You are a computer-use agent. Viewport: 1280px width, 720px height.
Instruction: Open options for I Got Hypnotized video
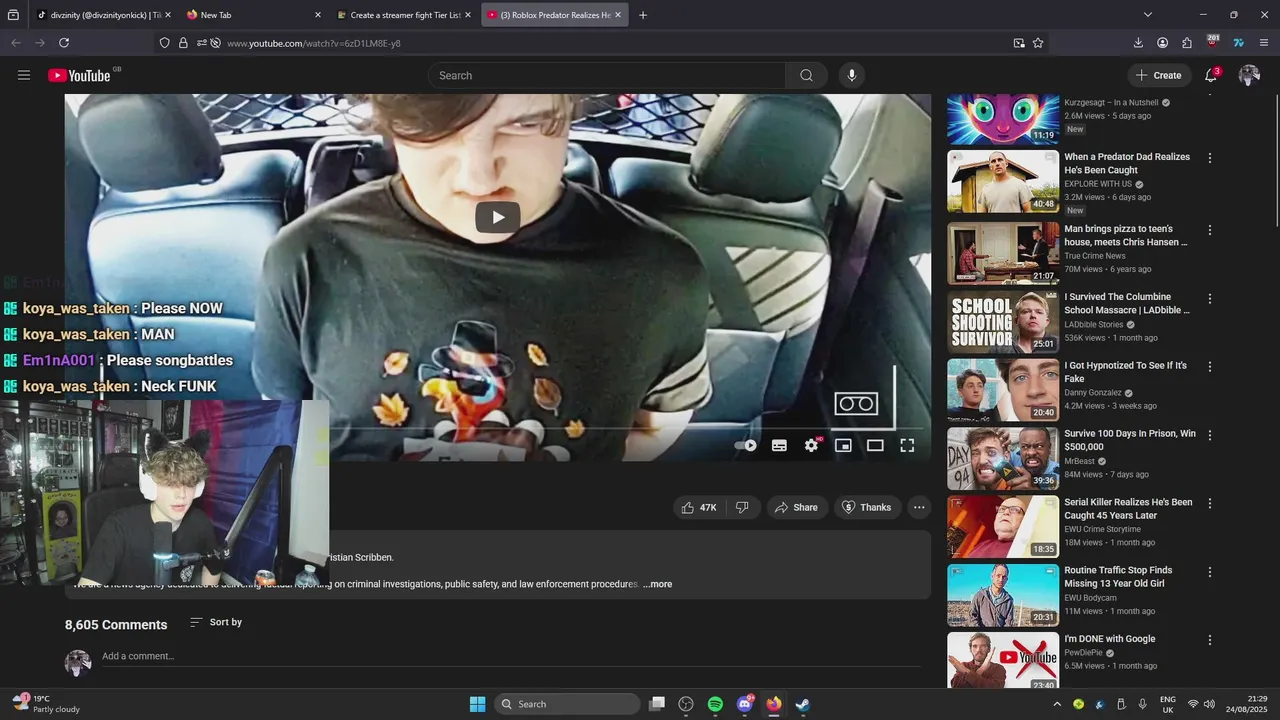click(x=1210, y=367)
